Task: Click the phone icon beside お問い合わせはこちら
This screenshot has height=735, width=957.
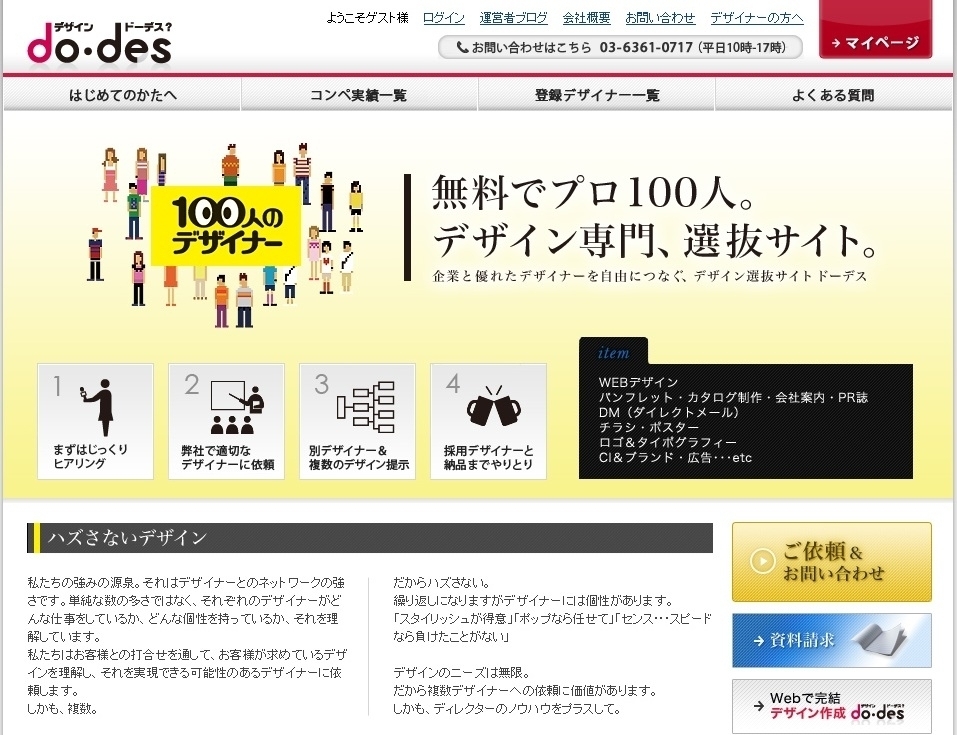Action: tap(462, 47)
